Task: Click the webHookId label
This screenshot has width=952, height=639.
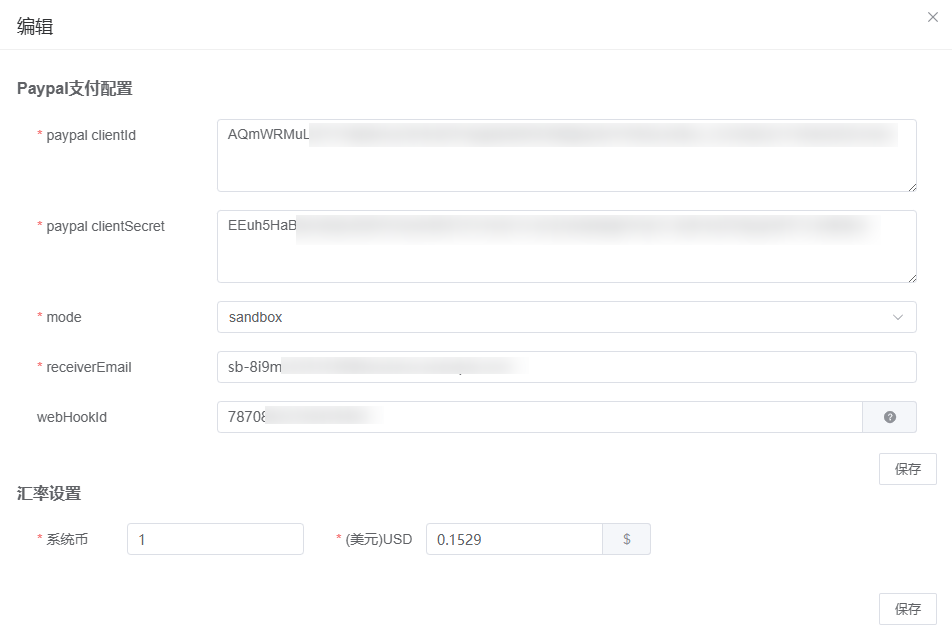Action: click(x=72, y=417)
